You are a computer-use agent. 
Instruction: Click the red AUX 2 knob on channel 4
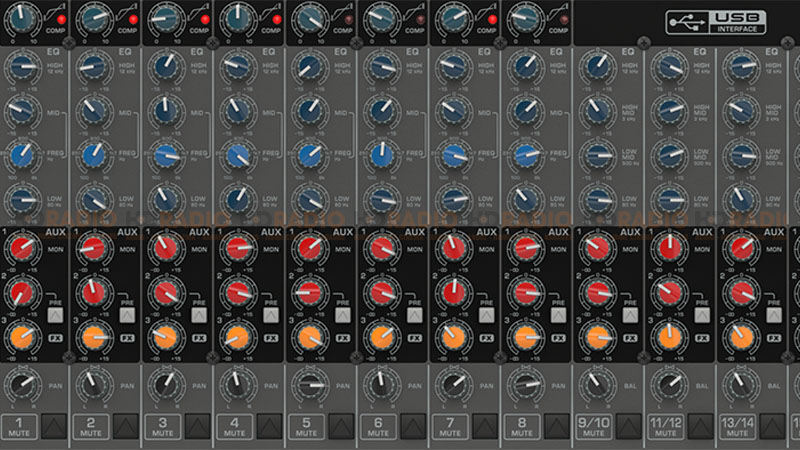click(238, 293)
